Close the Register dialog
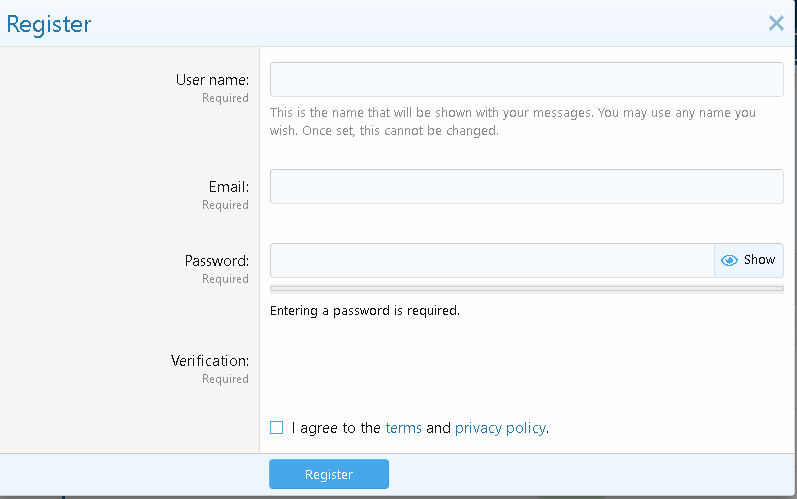This screenshot has height=499, width=797. click(776, 23)
